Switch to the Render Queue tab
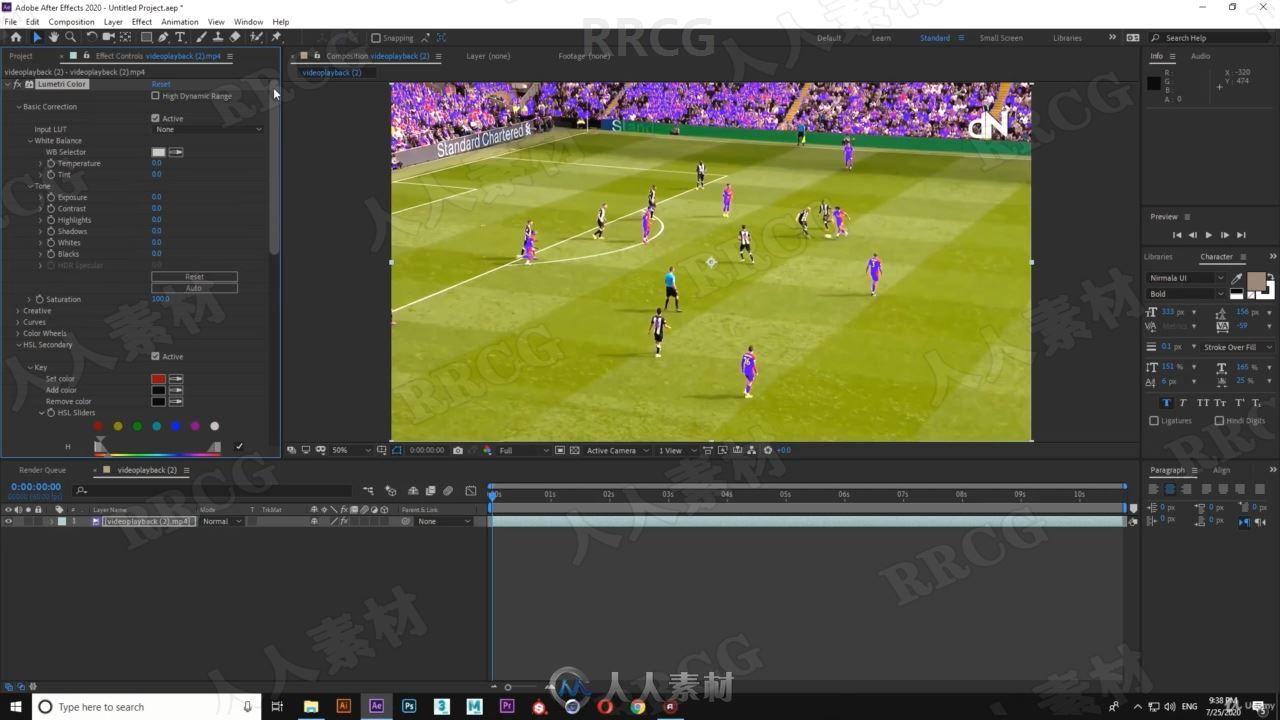 pos(42,470)
